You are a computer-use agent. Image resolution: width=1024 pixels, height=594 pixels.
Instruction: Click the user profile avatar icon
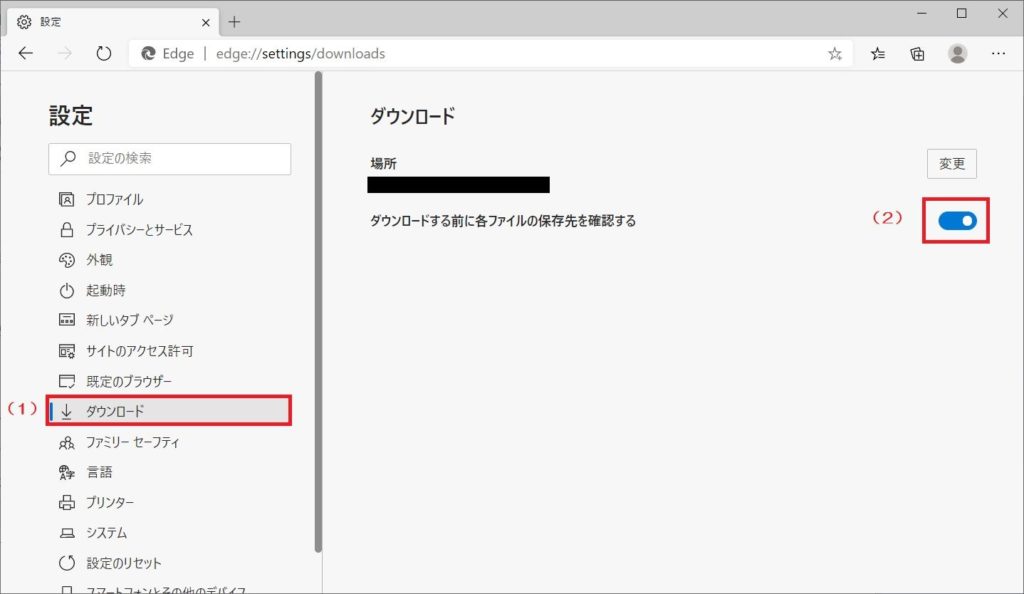957,54
